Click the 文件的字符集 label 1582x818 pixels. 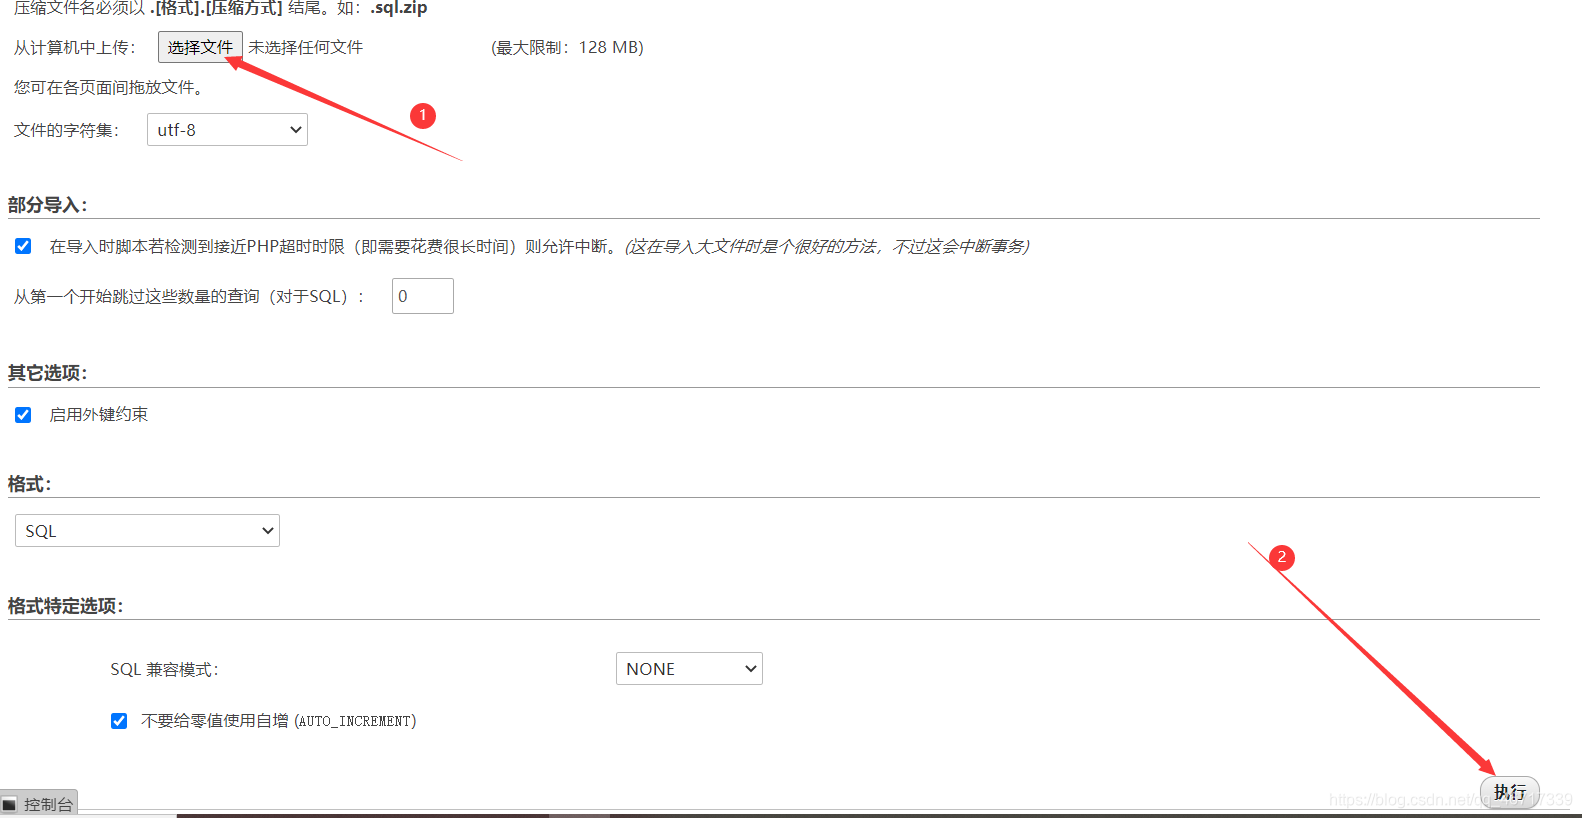(x=67, y=130)
